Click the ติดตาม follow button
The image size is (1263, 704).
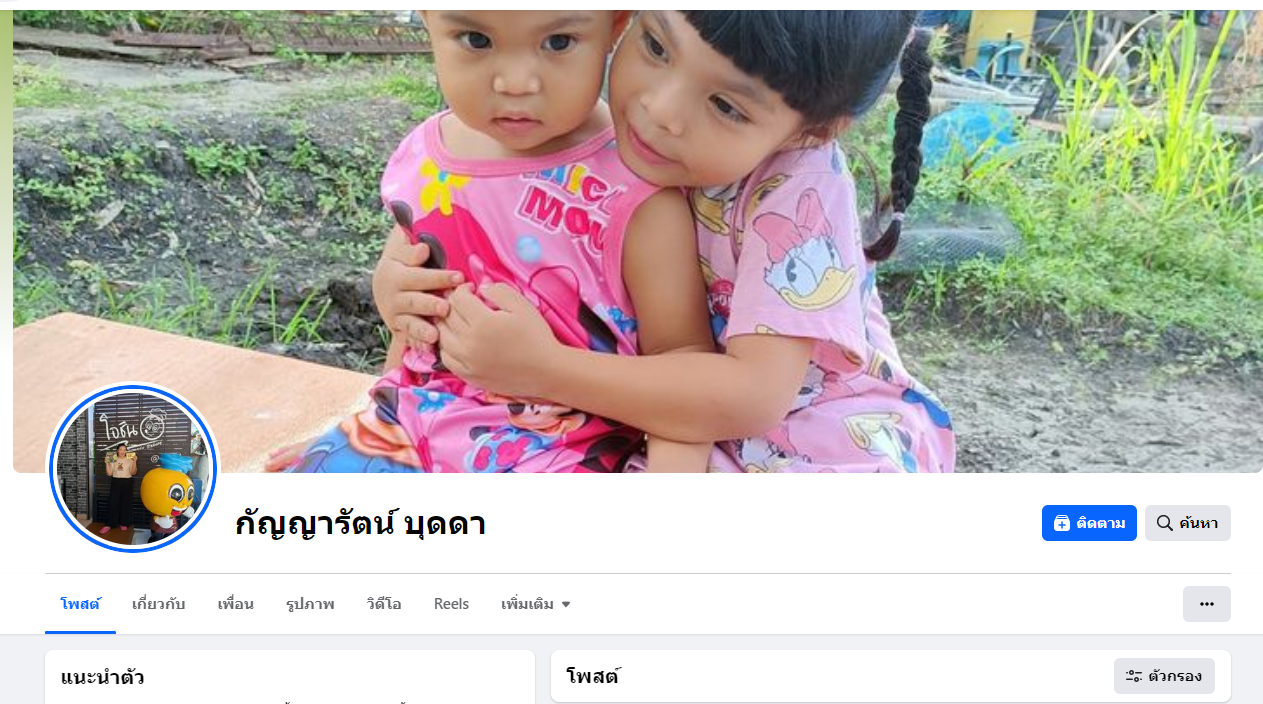point(1089,523)
